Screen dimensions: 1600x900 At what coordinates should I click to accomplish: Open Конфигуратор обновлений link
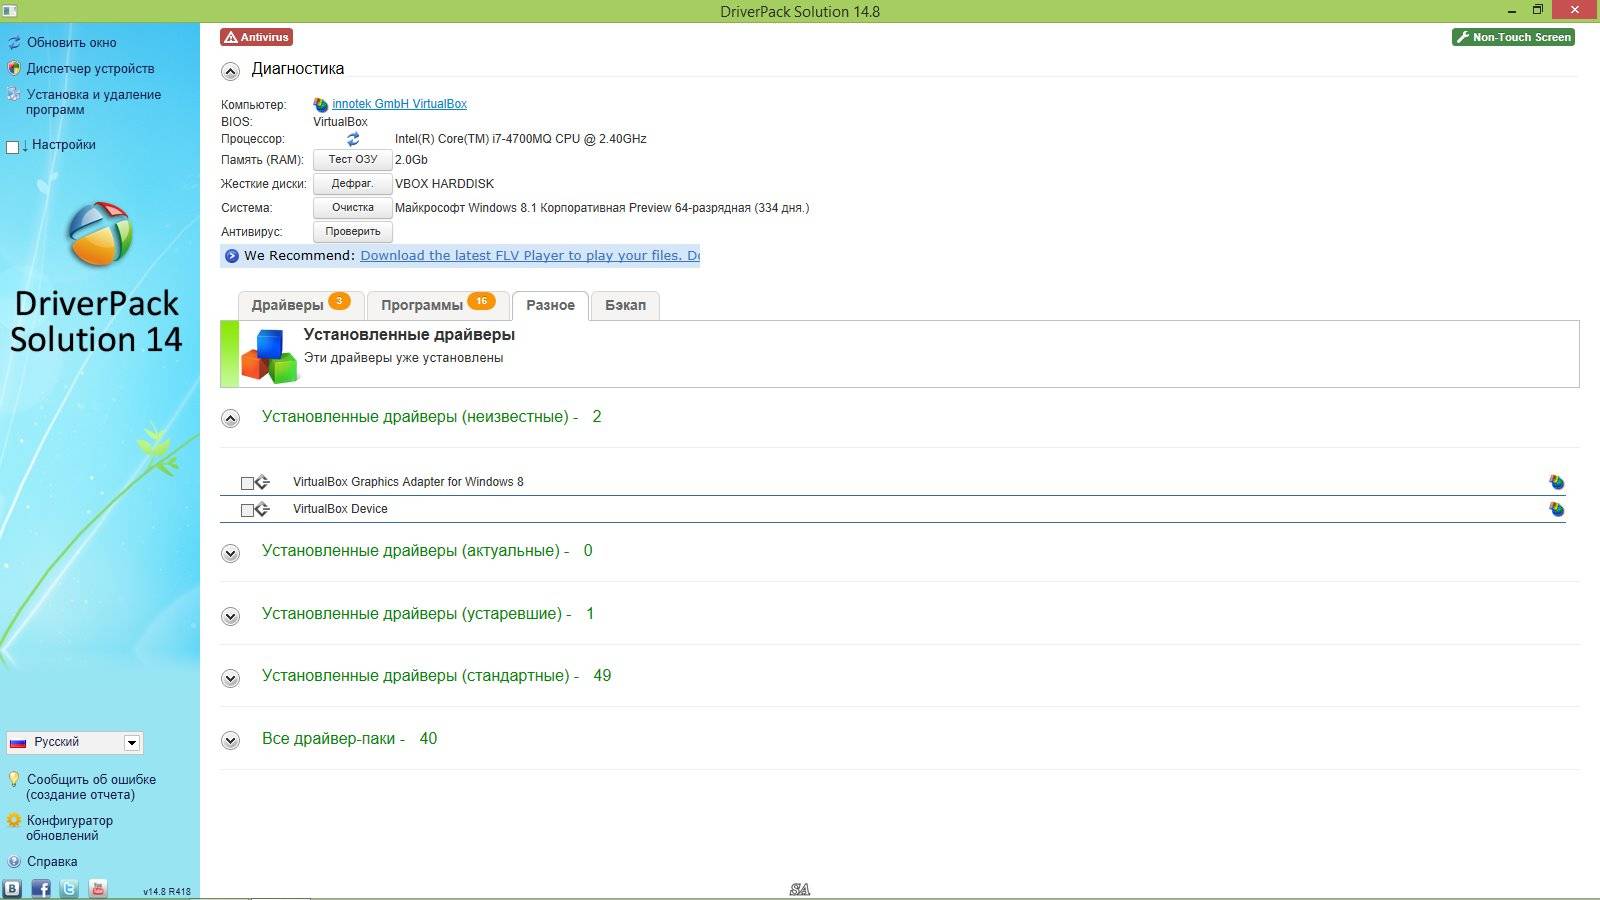pos(69,828)
